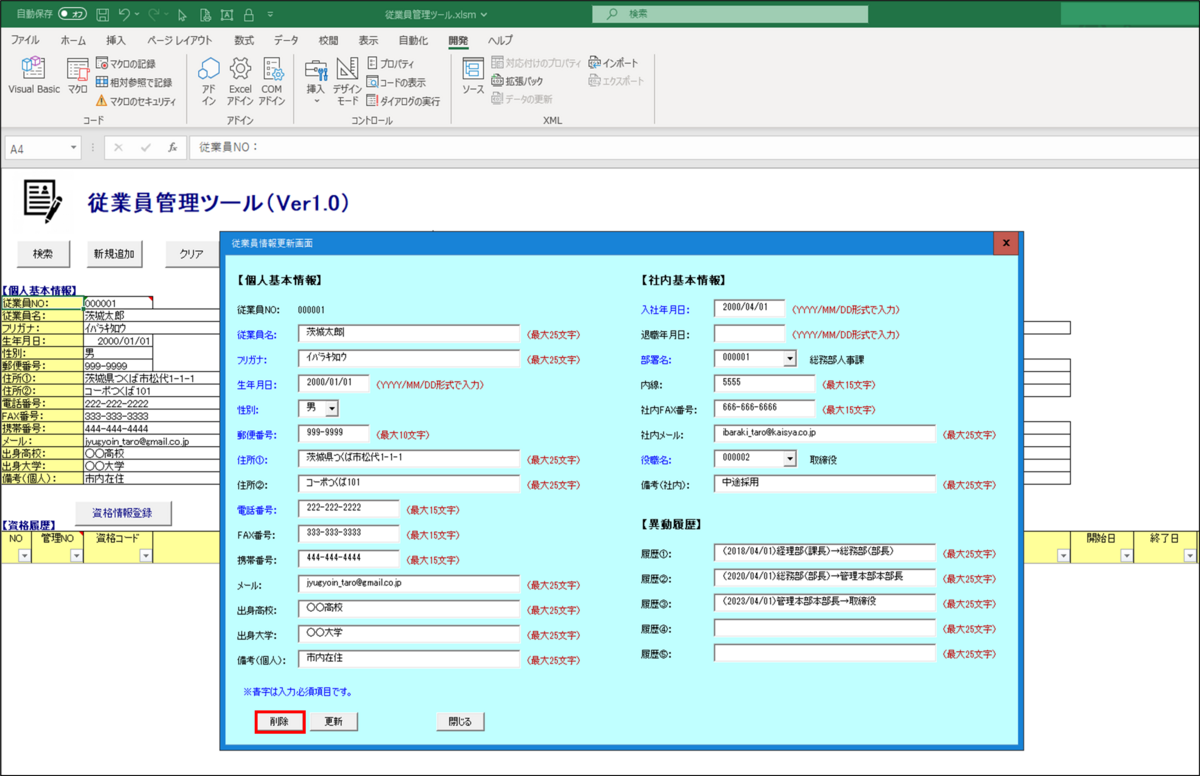Click the 検索 (Search) button on the sheet
This screenshot has width=1200, height=776.
point(43,254)
